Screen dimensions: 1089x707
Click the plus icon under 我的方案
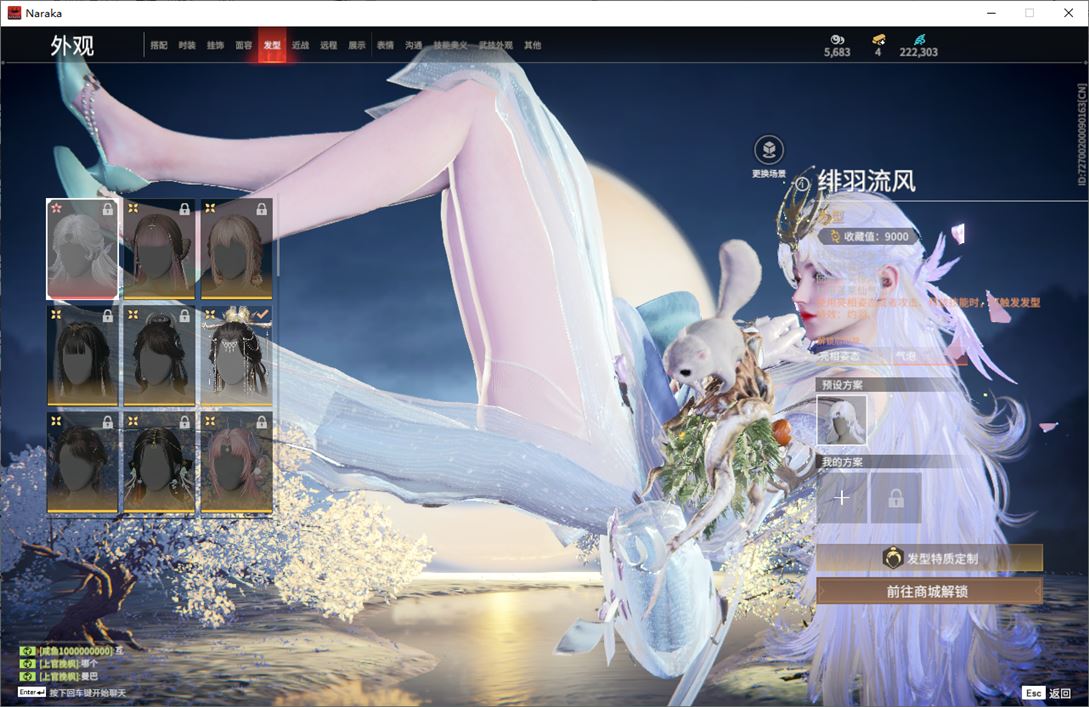click(841, 497)
